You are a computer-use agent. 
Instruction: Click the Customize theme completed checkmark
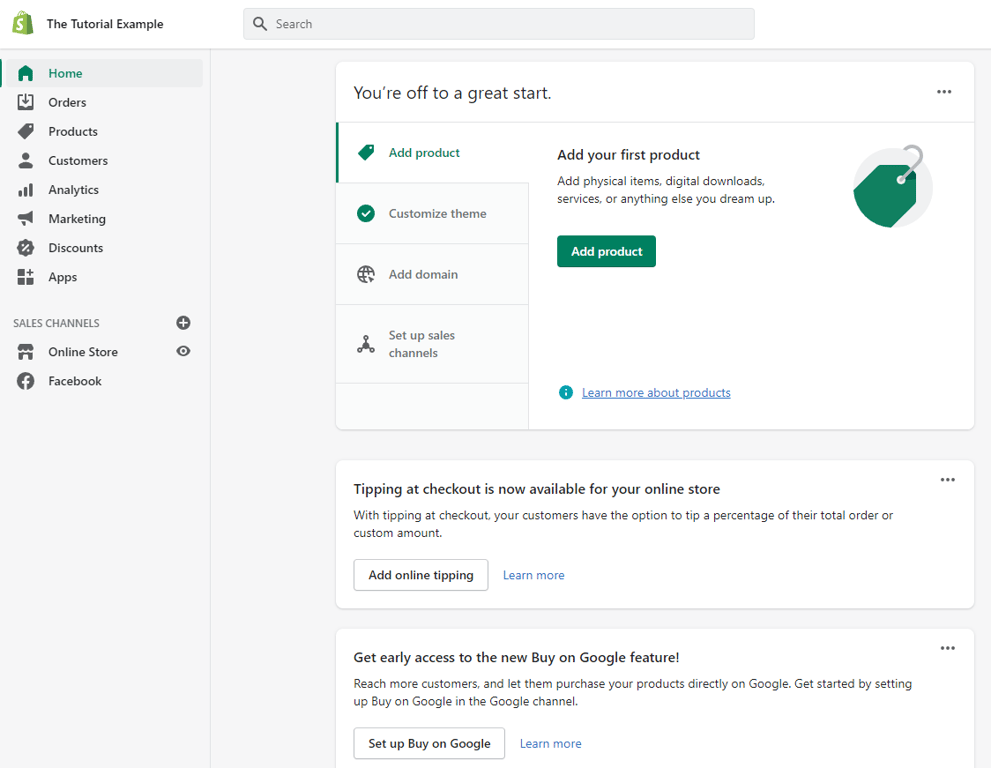coord(366,213)
